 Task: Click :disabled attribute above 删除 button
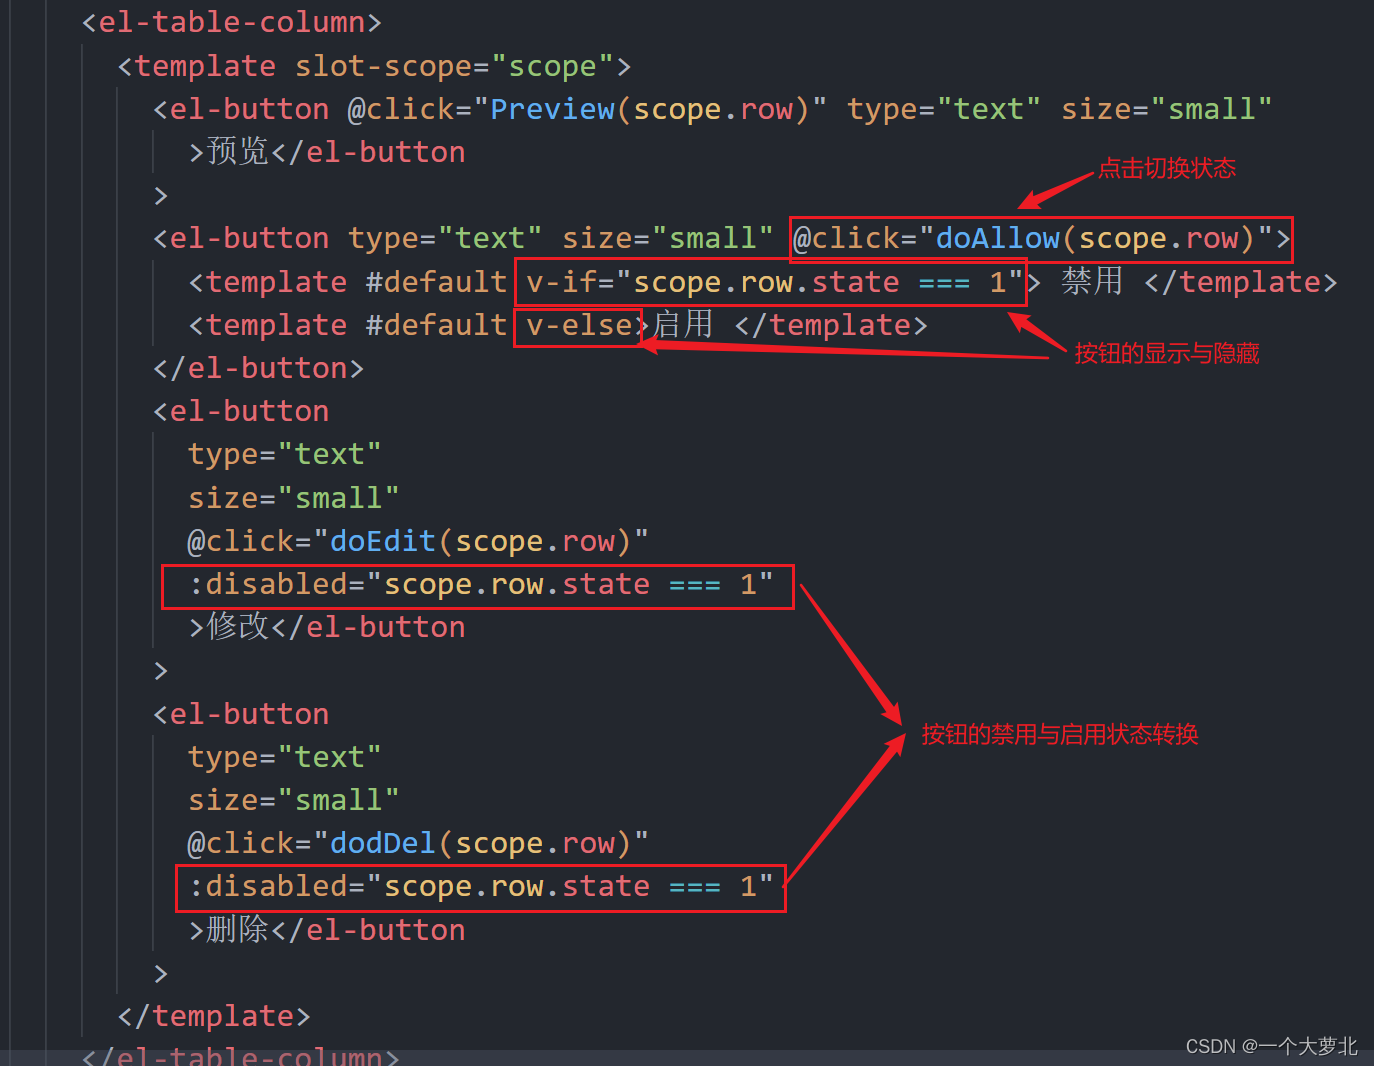pyautogui.click(x=481, y=886)
